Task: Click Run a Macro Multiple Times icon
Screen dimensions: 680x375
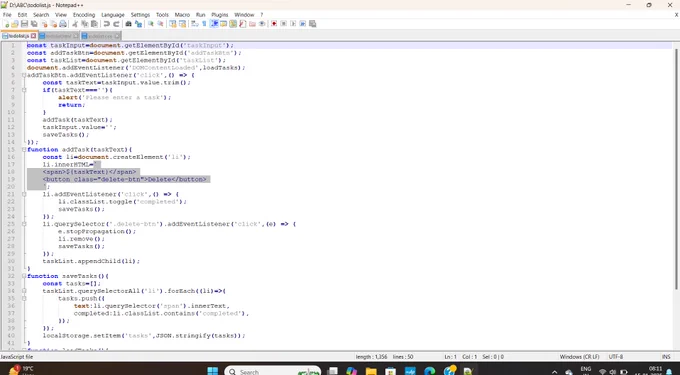Action: coord(303,23)
